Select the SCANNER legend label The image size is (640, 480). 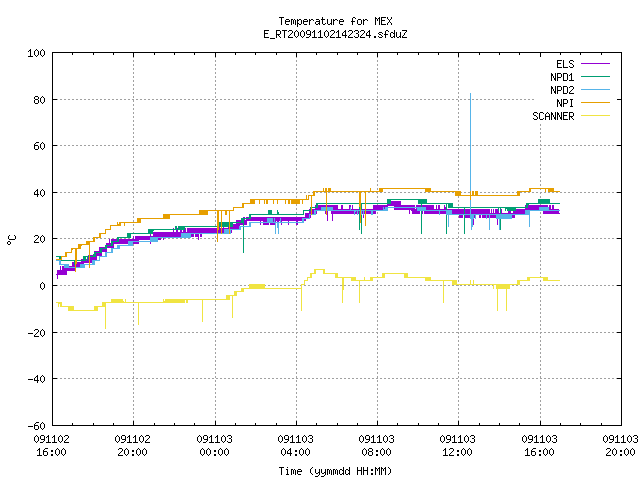click(x=553, y=116)
